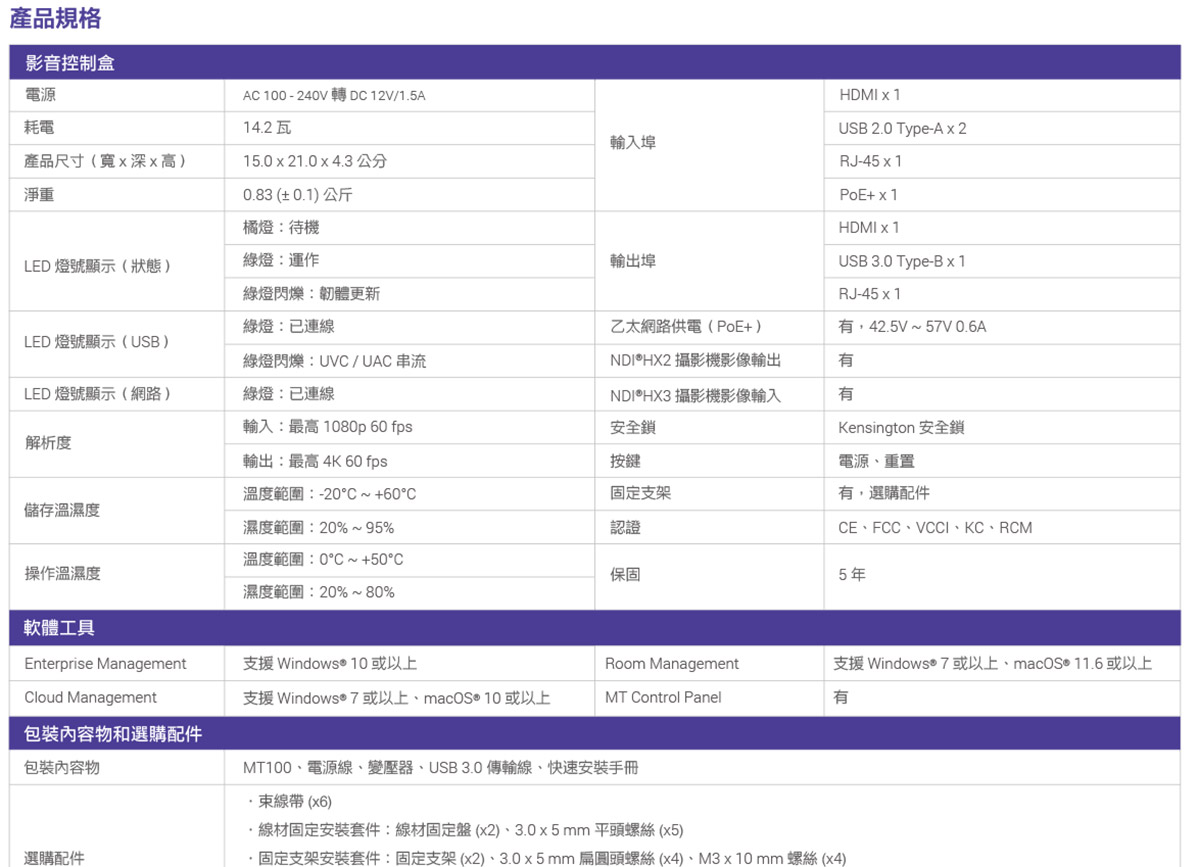
Task: Select the 軟體工具 section header
Action: pos(48,629)
